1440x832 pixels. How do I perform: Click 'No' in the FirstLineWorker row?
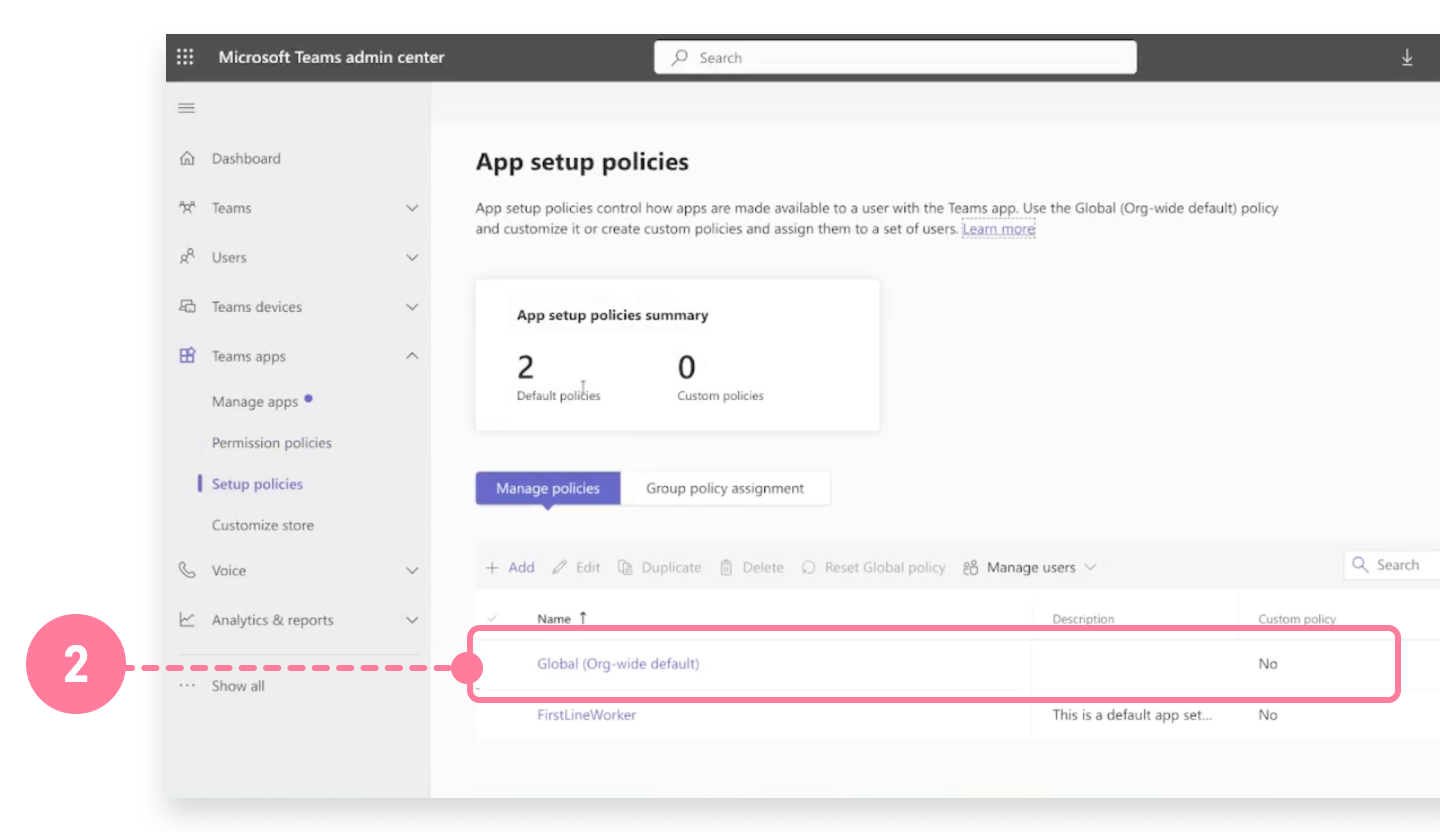[1268, 714]
